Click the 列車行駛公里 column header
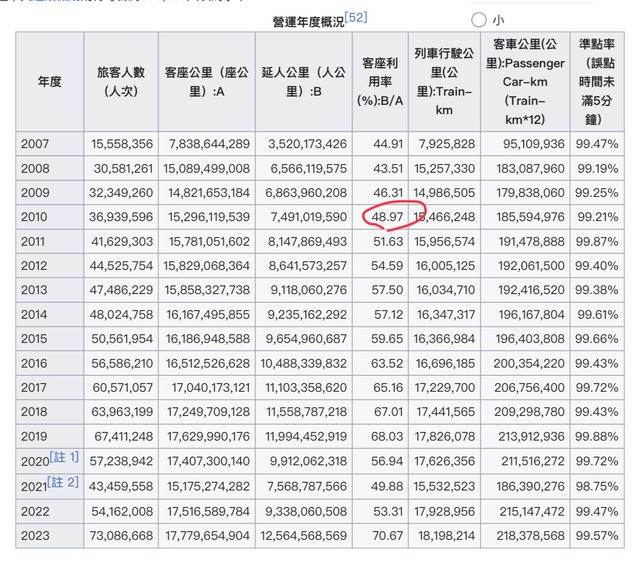Screen dimensions: 640x563 pyautogui.click(x=442, y=81)
